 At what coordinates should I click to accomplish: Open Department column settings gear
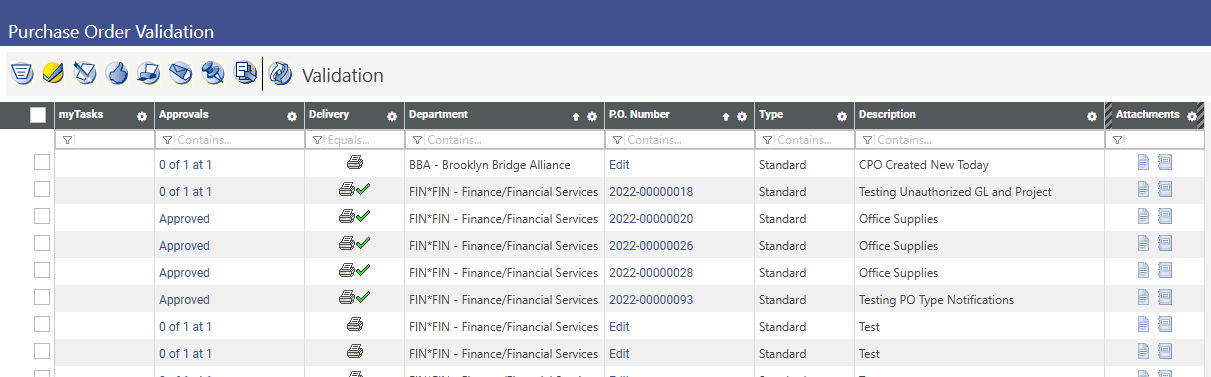click(x=592, y=116)
